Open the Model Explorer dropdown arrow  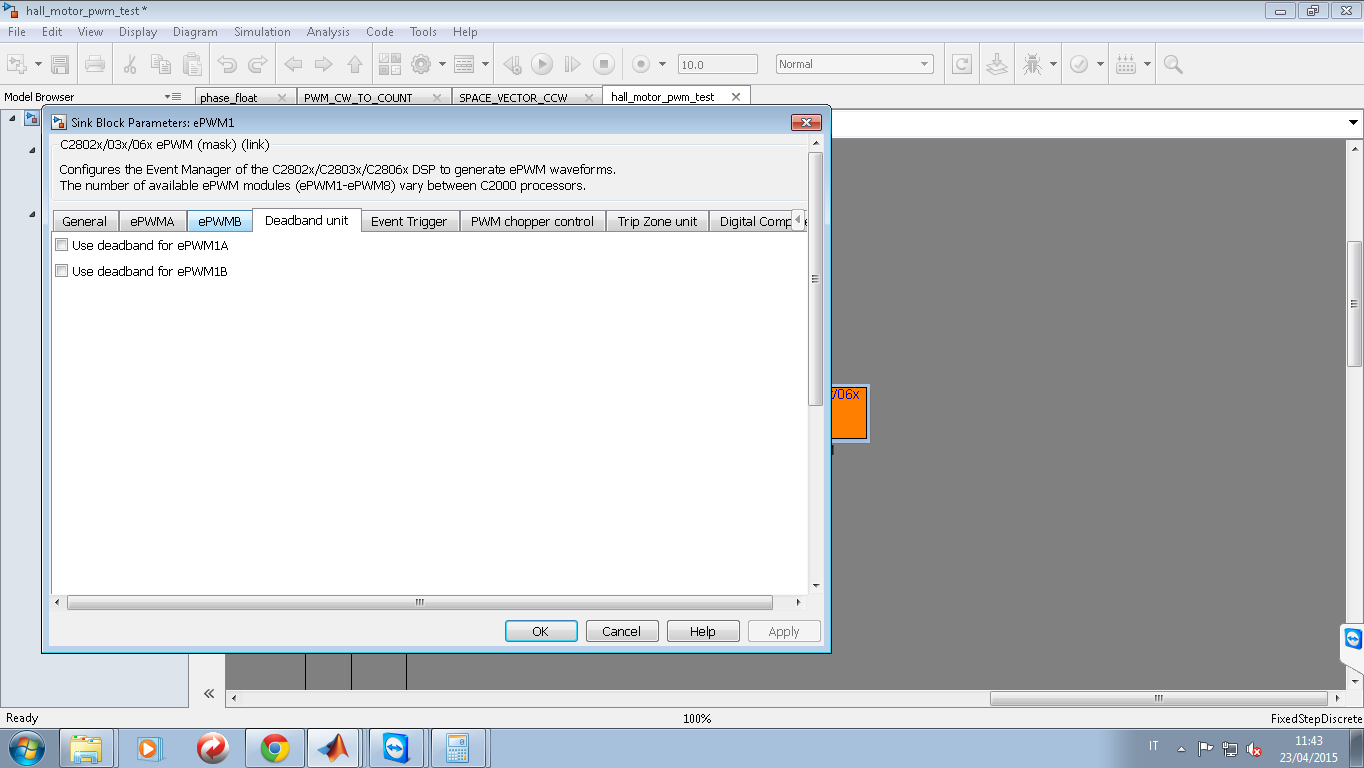[485, 64]
